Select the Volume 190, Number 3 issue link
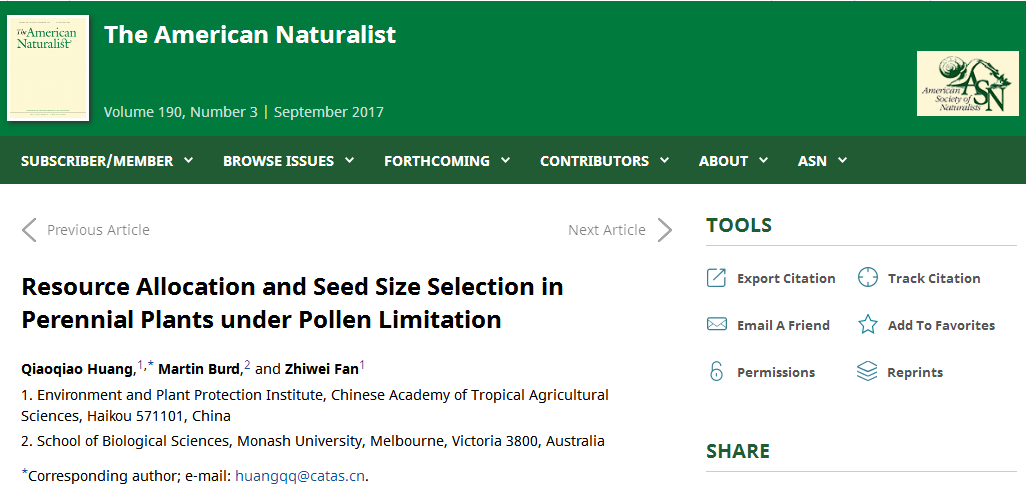Image resolution: width=1026 pixels, height=492 pixels. [x=181, y=112]
